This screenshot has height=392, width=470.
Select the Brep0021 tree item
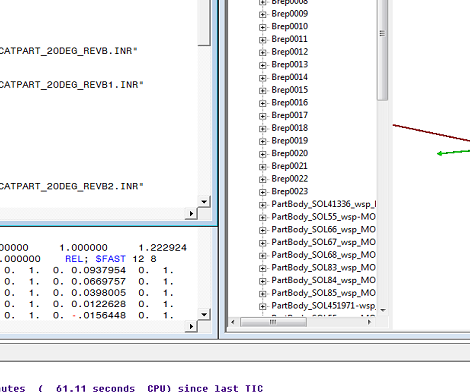(289, 166)
